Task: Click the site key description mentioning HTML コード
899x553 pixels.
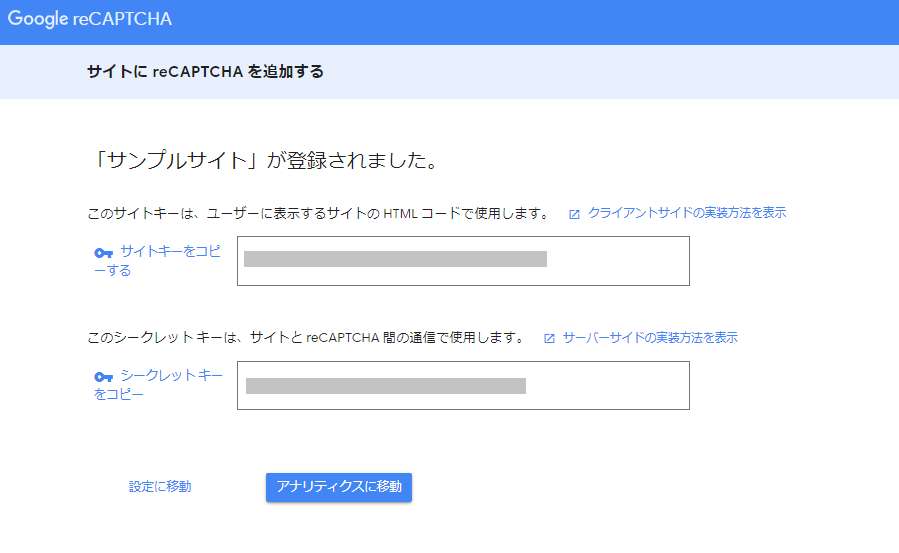Action: tap(318, 213)
